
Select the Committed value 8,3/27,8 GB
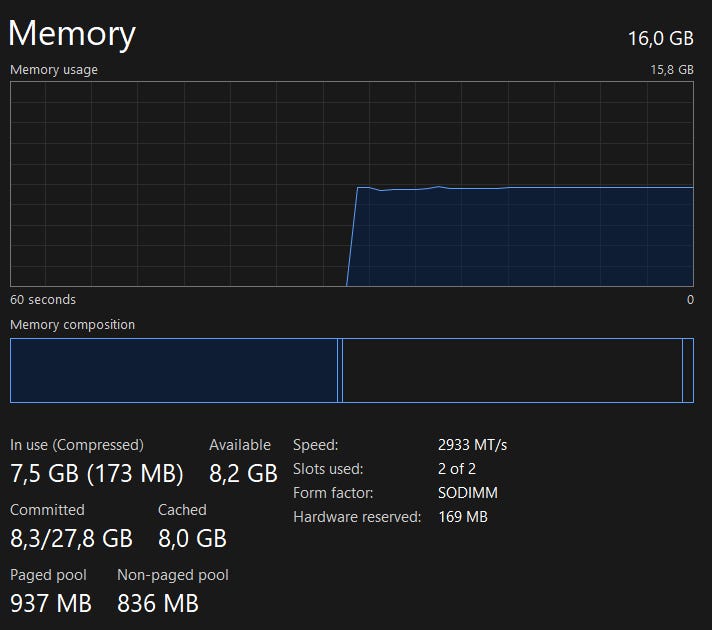pos(71,539)
